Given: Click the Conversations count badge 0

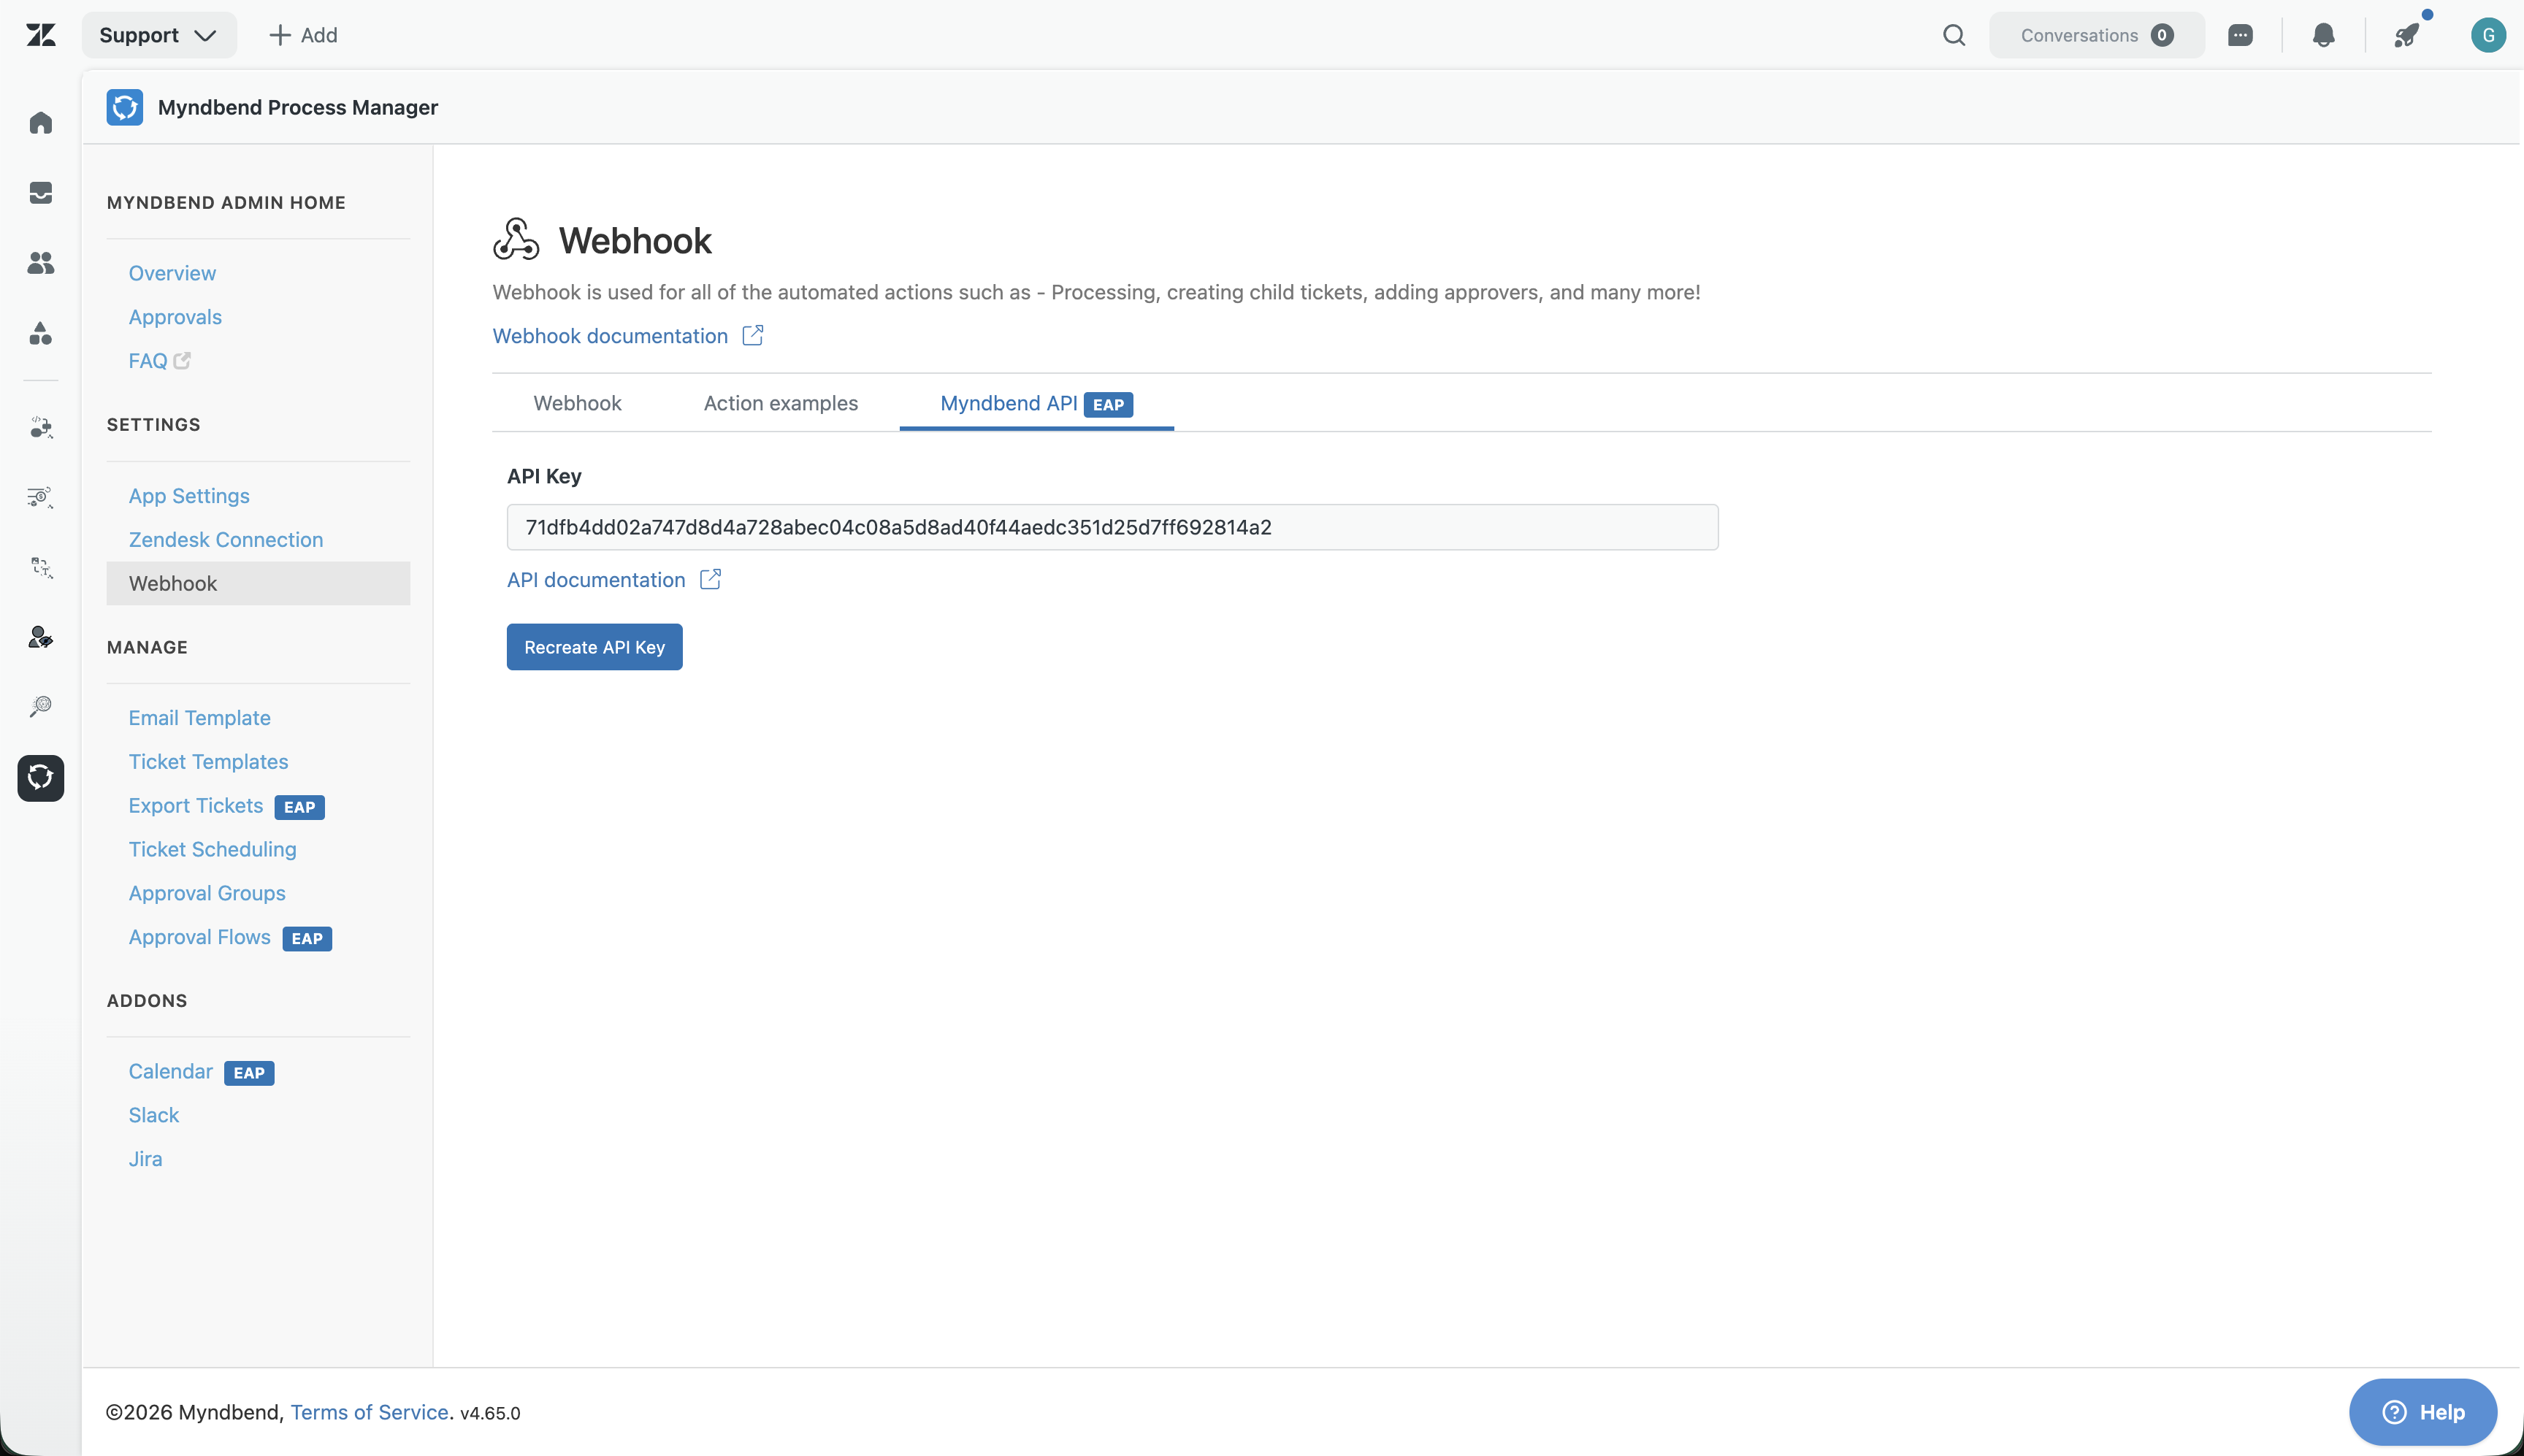Looking at the screenshot, I should [x=2162, y=35].
